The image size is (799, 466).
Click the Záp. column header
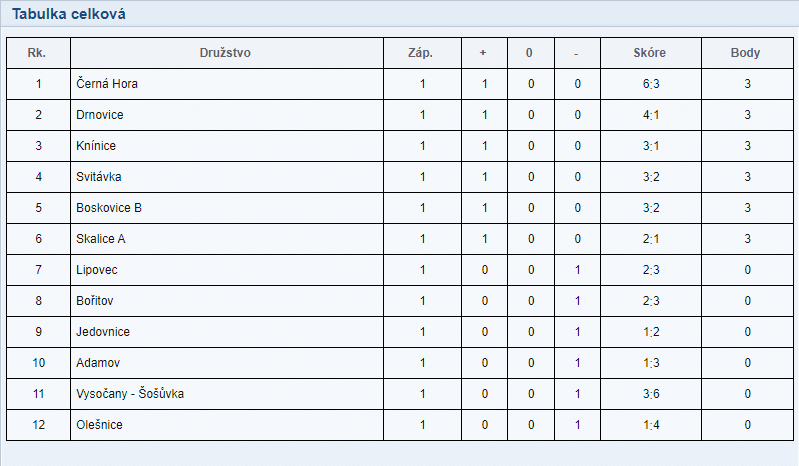422,53
